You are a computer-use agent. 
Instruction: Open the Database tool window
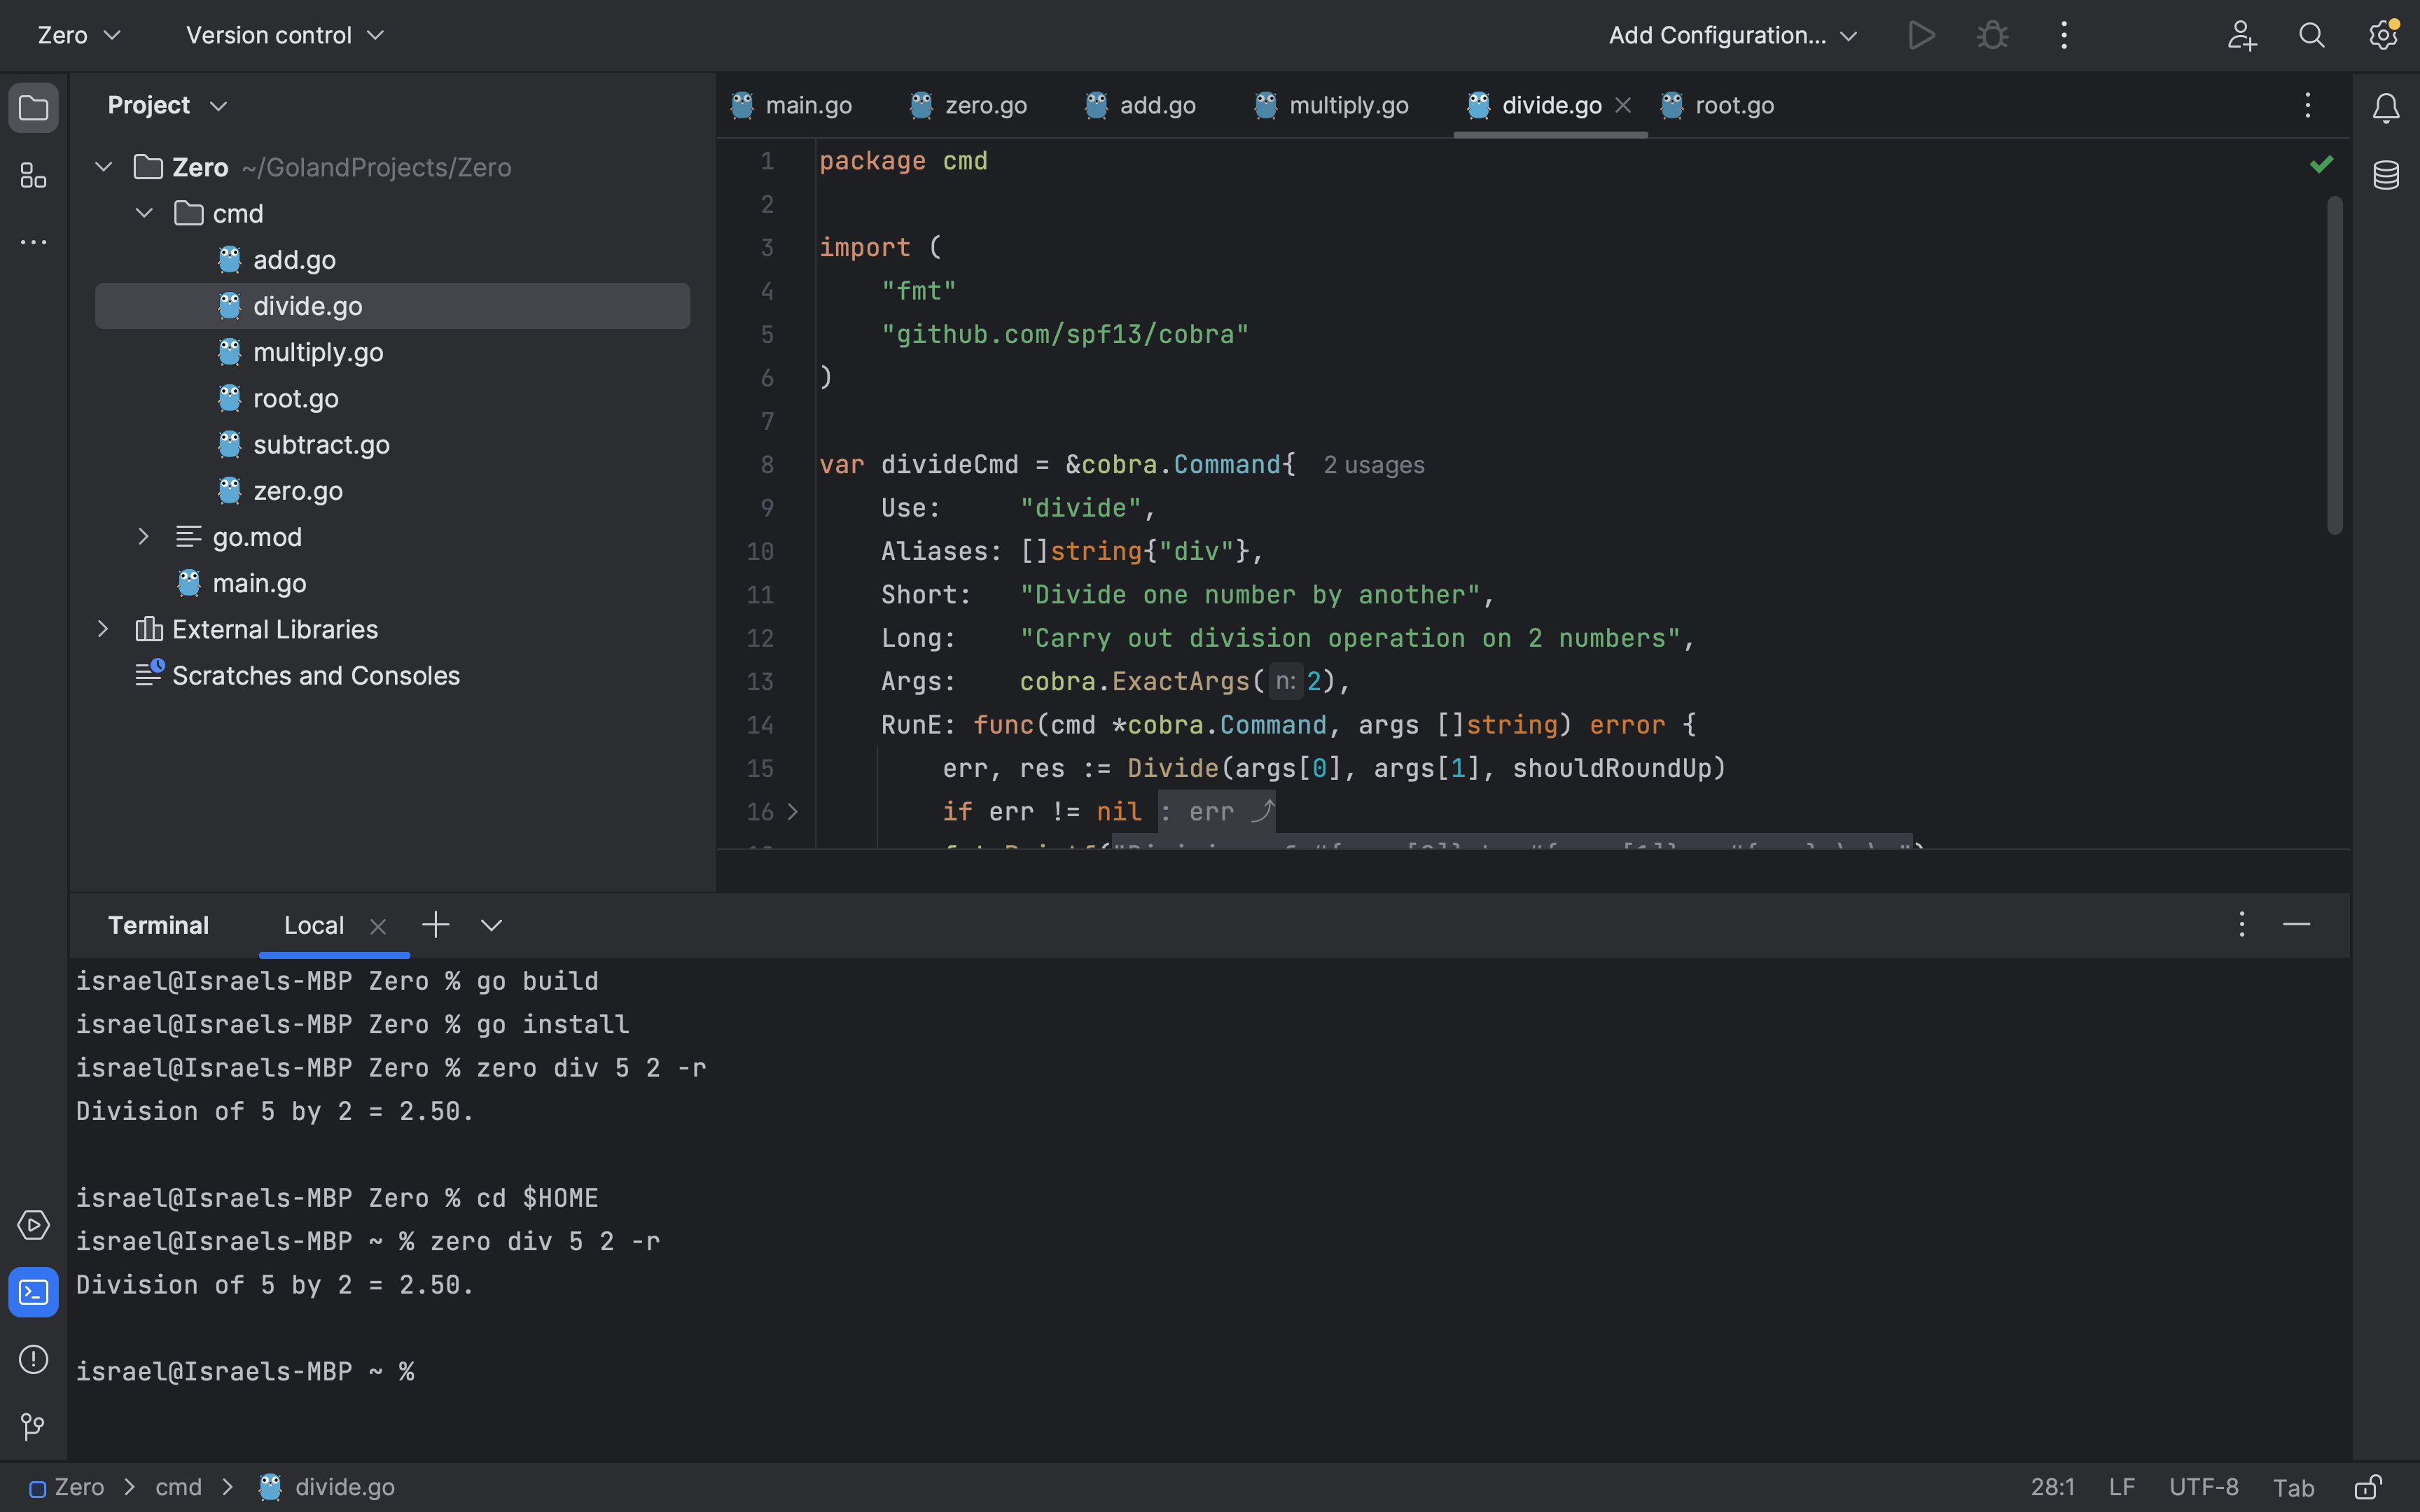(x=2386, y=176)
